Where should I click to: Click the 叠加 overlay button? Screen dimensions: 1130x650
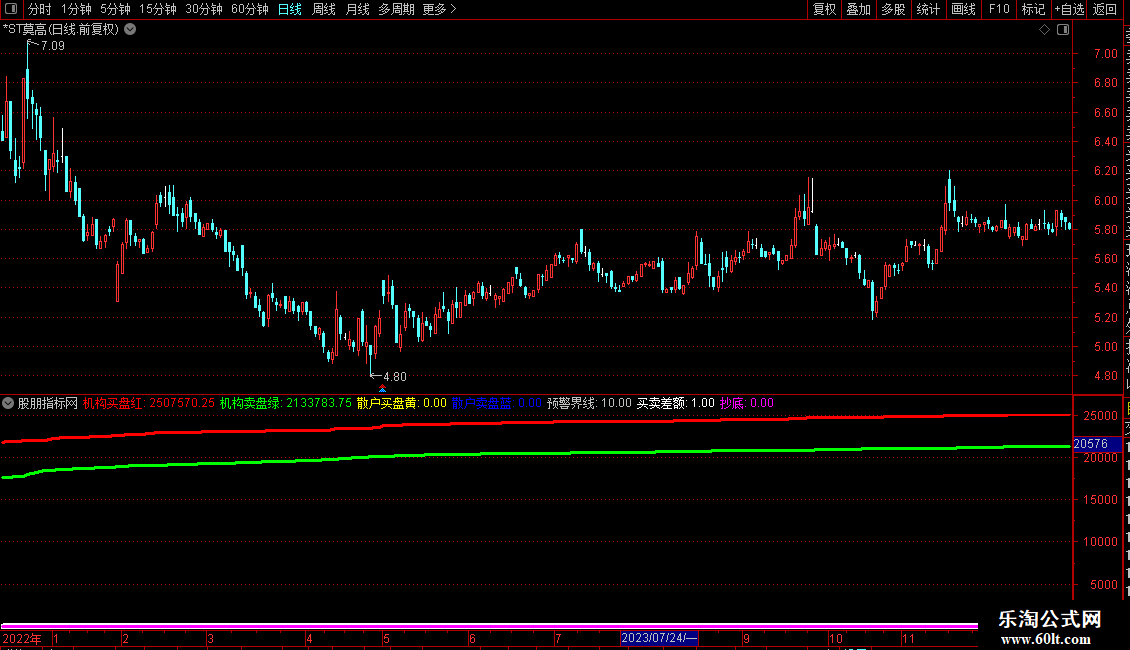(858, 9)
